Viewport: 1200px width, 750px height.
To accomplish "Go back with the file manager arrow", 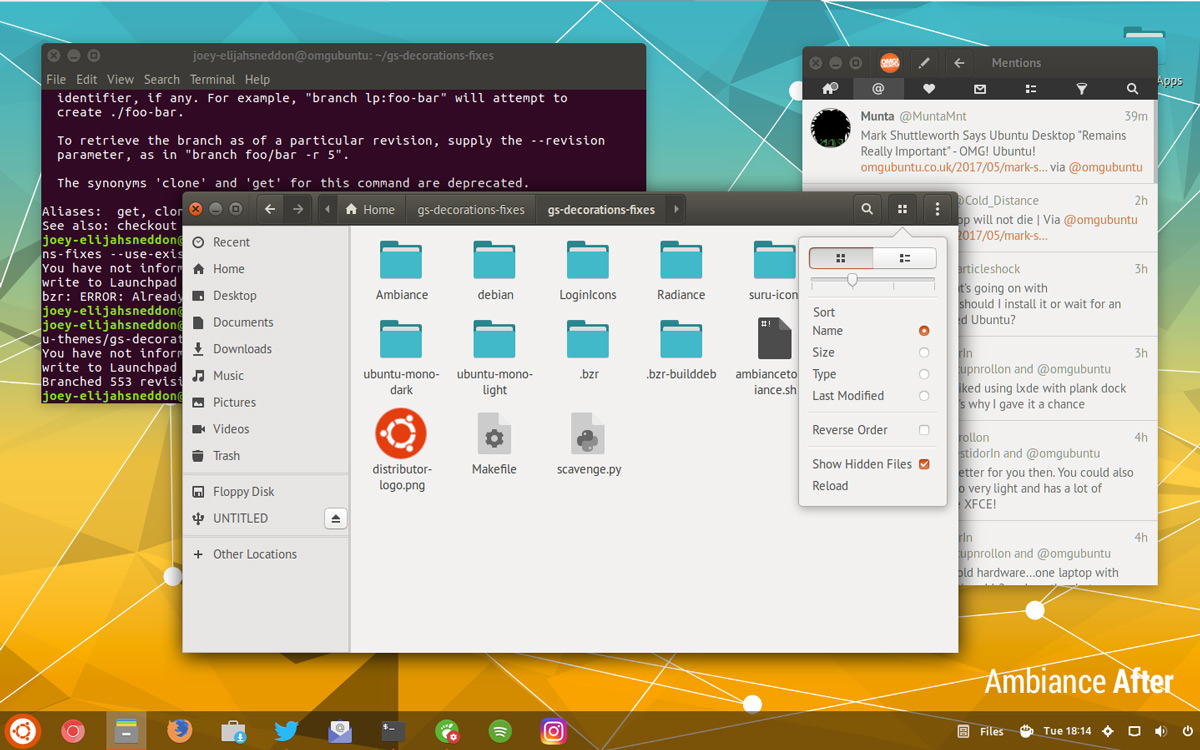I will click(x=270, y=209).
